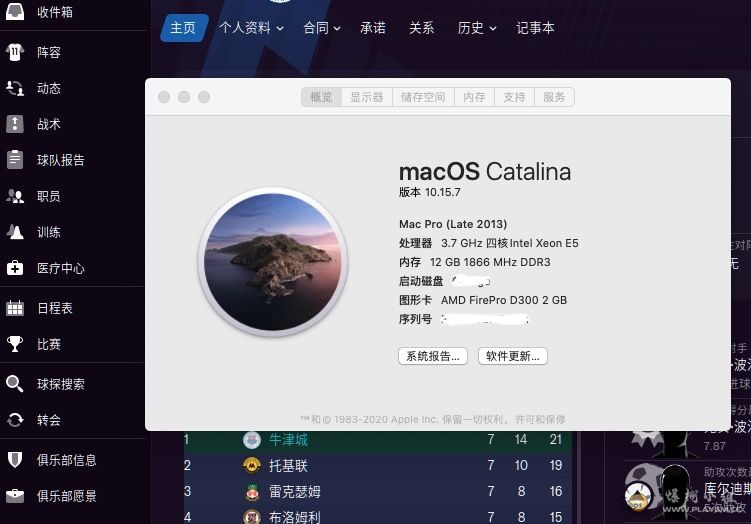Open 日程表 in the sidebar
The height and width of the screenshot is (524, 751).
[55, 308]
